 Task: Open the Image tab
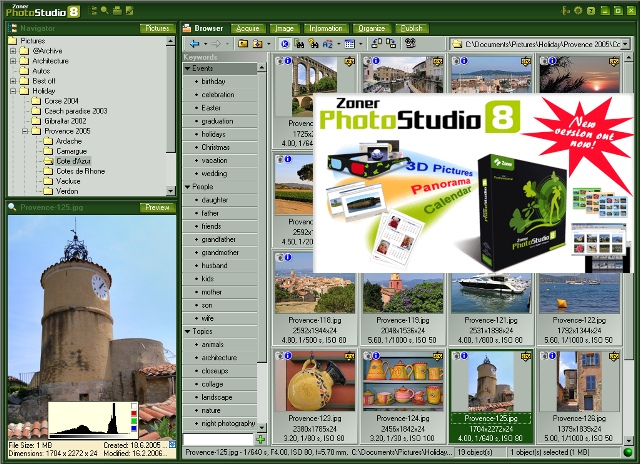point(284,28)
